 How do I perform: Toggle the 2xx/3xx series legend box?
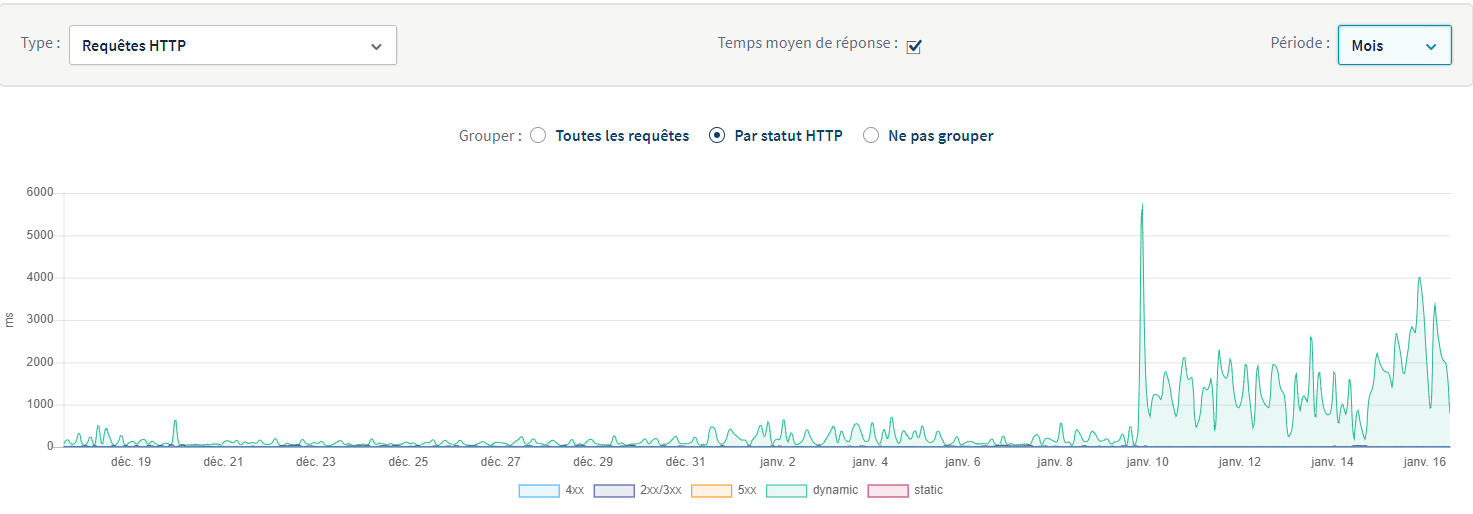click(x=614, y=491)
